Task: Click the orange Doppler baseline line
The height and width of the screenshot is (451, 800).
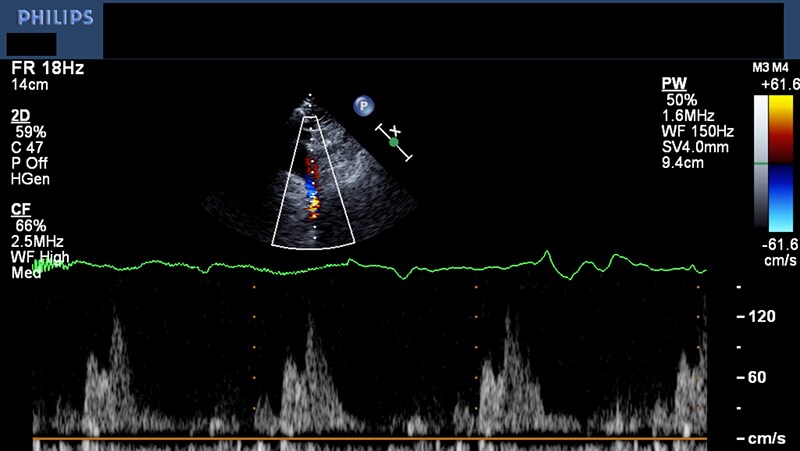Action: click(x=370, y=438)
